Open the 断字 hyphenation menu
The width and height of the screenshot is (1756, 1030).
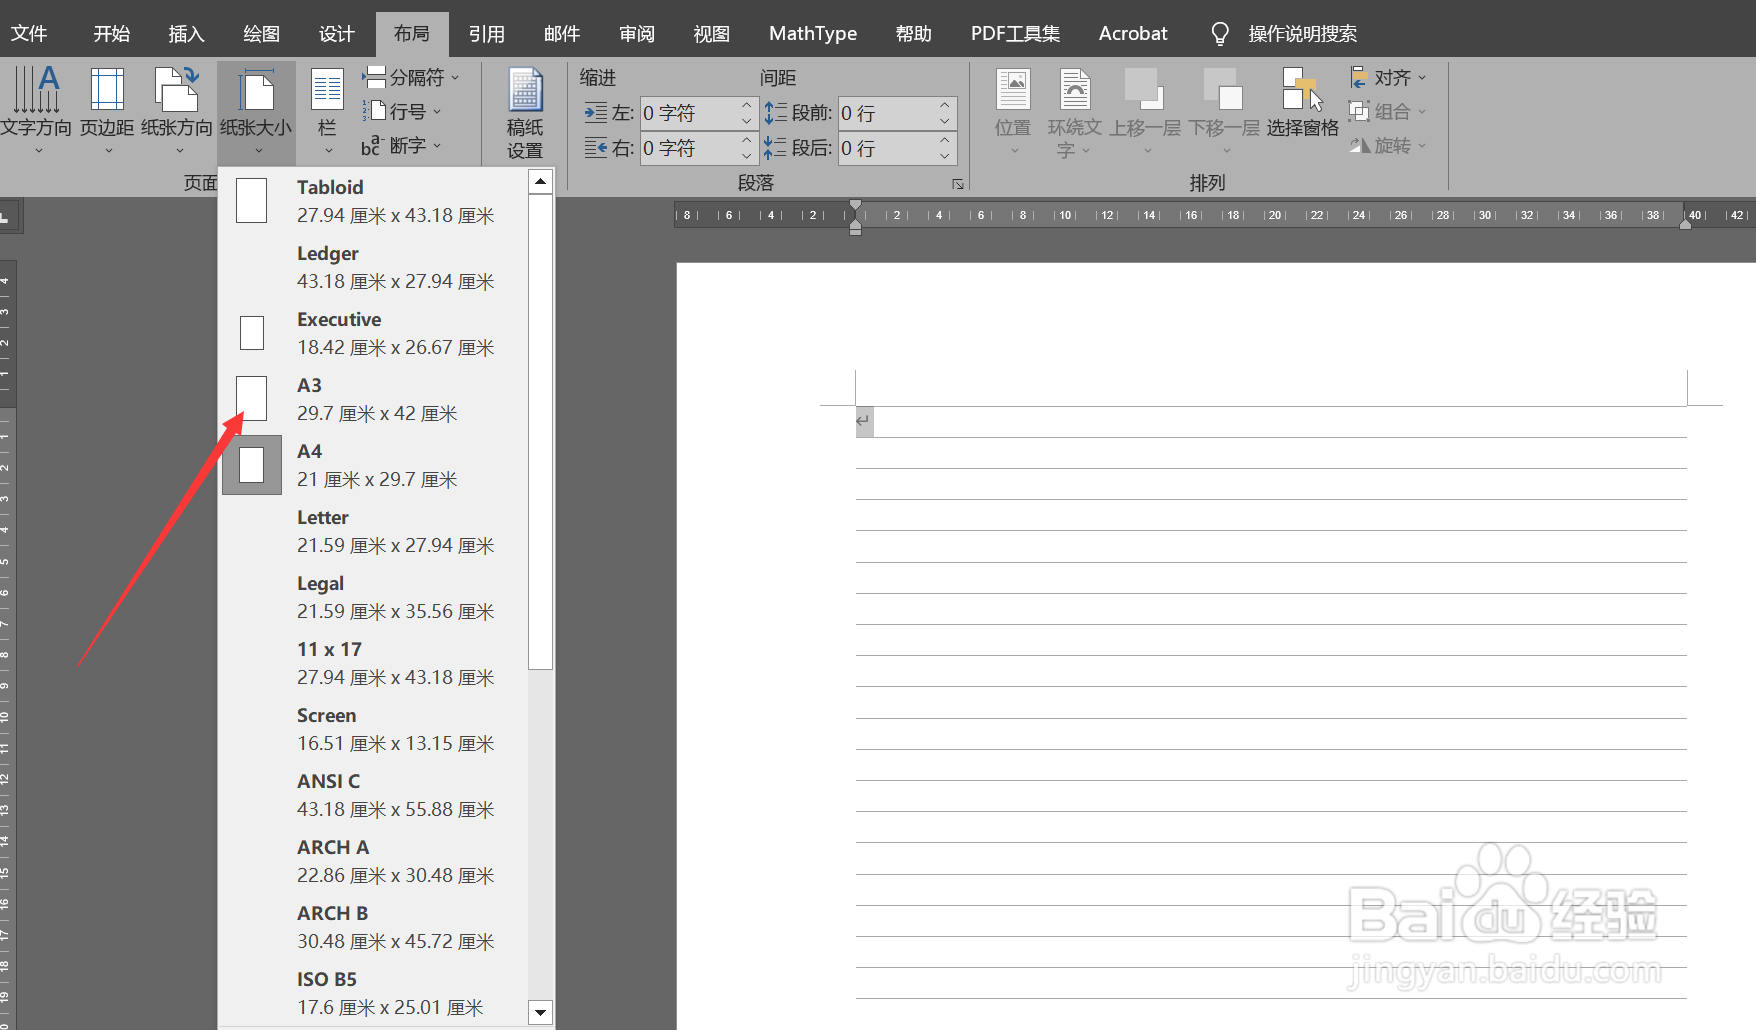402,146
